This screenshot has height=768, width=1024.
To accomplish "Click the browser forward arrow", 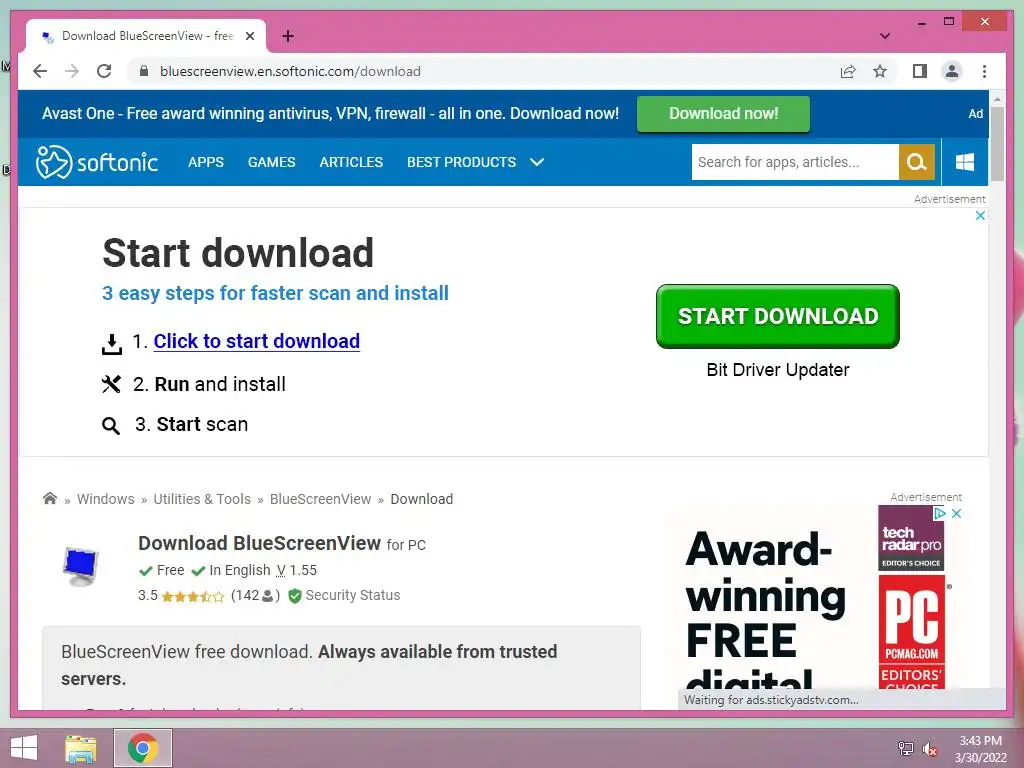I will [72, 71].
